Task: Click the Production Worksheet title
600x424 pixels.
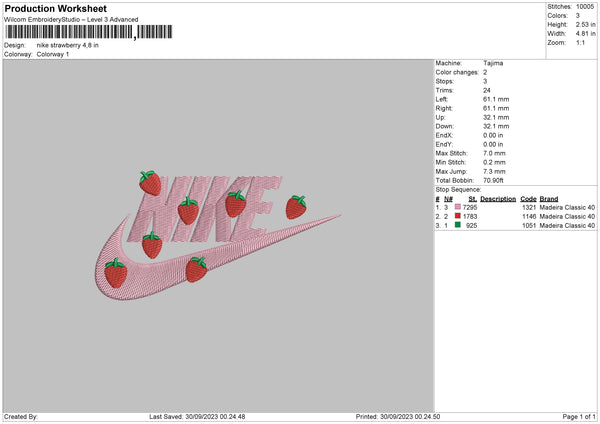Action: point(55,8)
